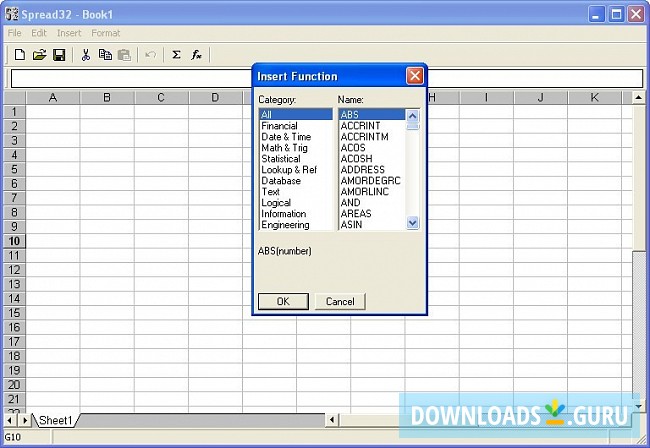Select column B header
This screenshot has height=448, width=650.
[x=107, y=98]
